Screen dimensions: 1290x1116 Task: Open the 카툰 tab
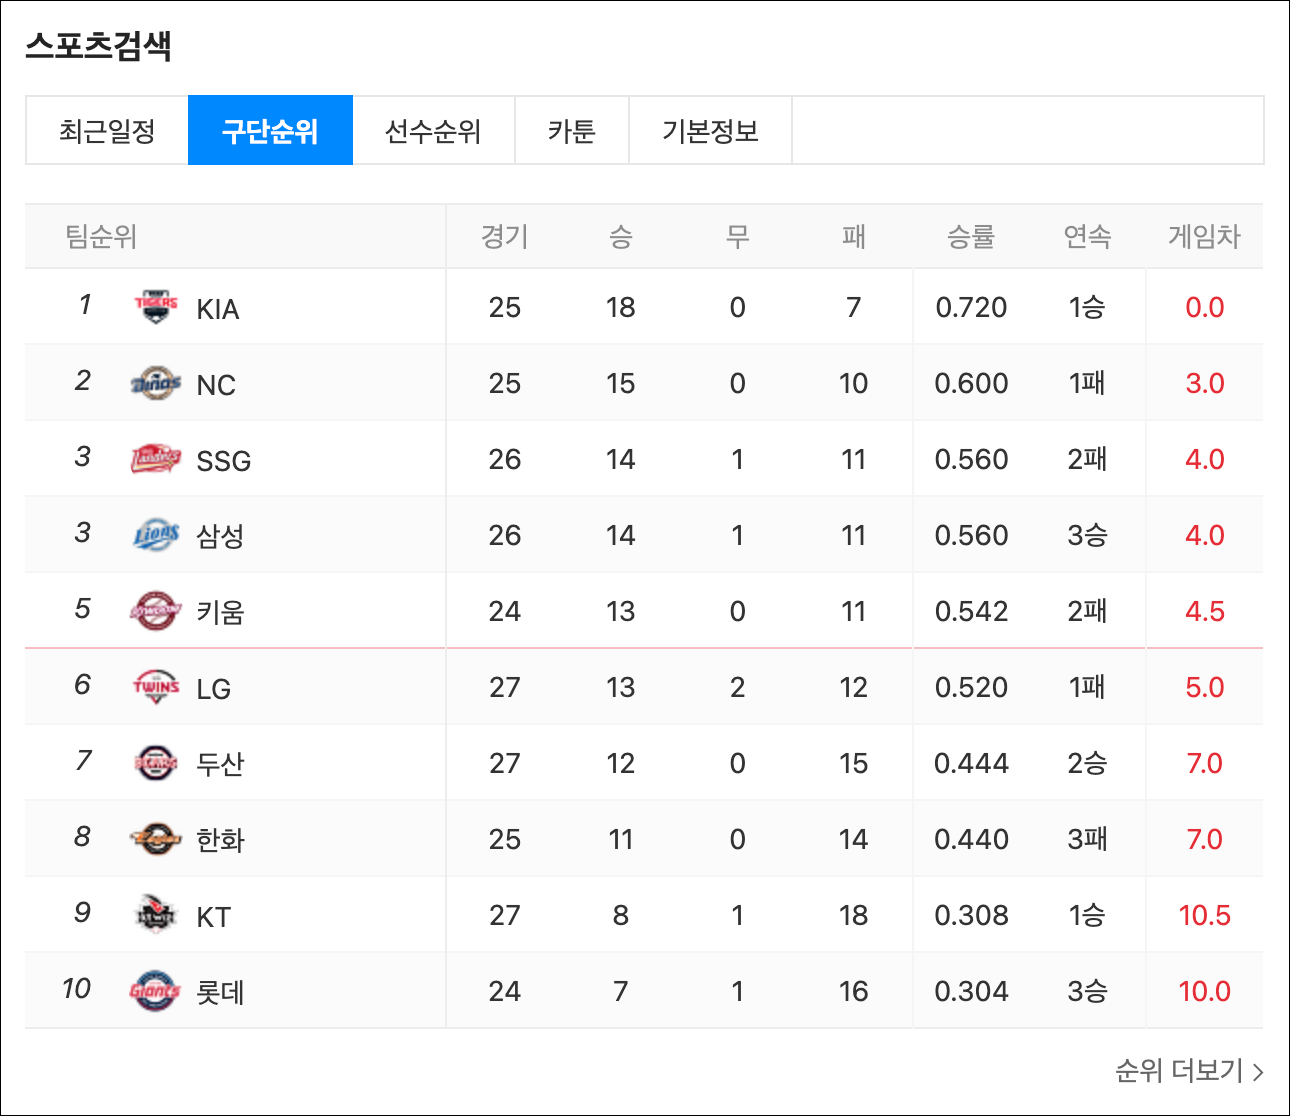coord(572,131)
